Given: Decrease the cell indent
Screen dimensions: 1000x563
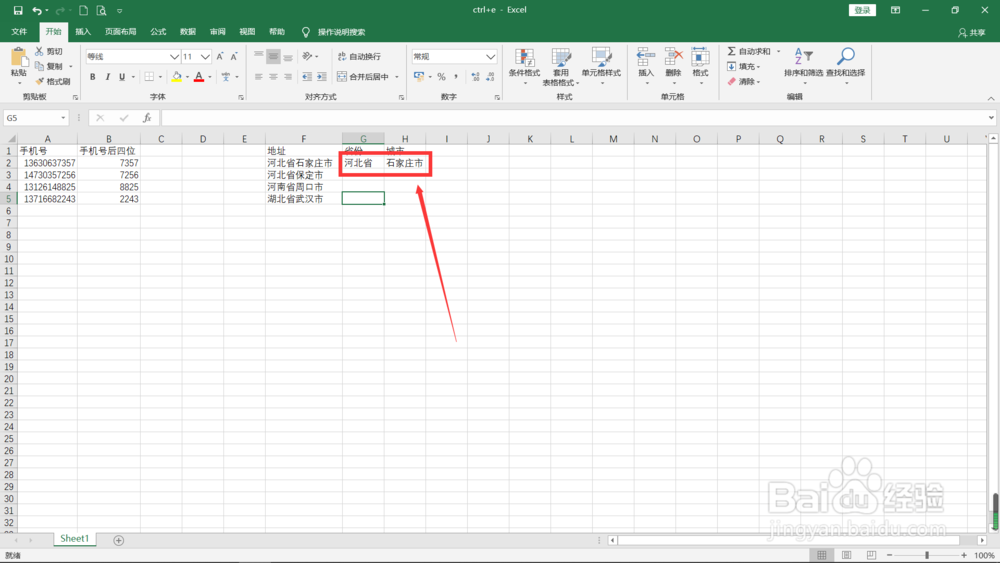Looking at the screenshot, I should pyautogui.click(x=307, y=77).
